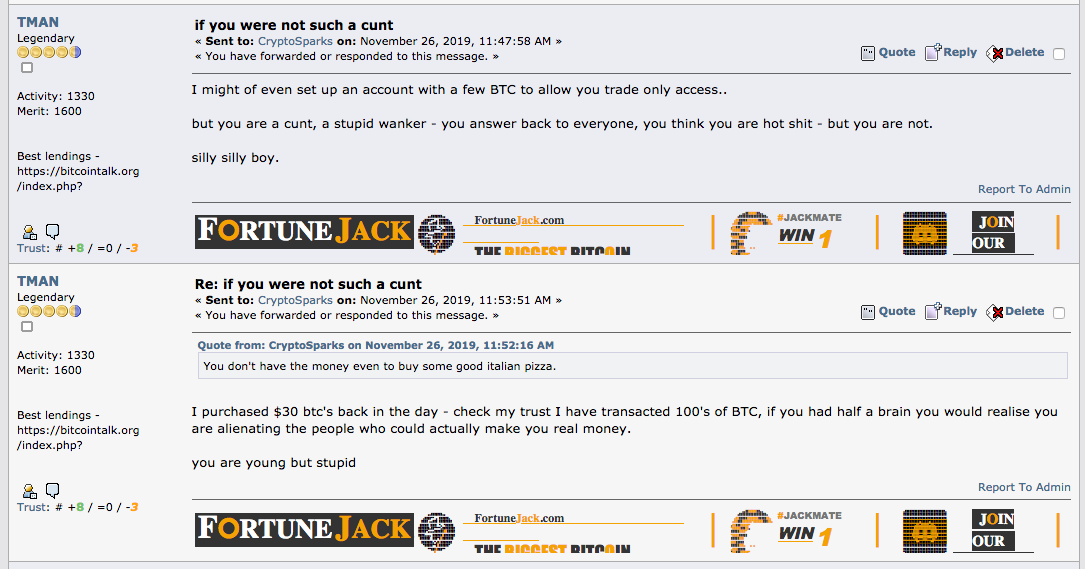Open the profile icon under second TMAN post
This screenshot has width=1085, height=569.
point(29,491)
